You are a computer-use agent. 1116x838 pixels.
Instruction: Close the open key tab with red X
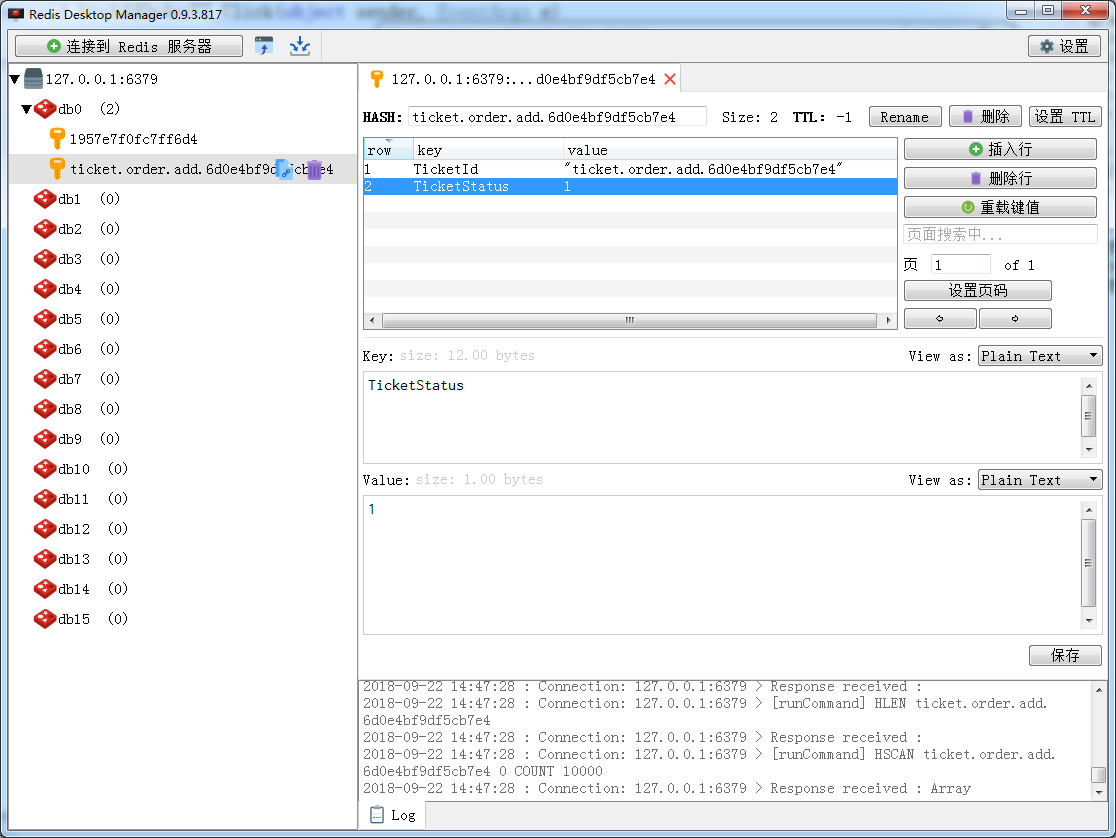[x=670, y=79]
